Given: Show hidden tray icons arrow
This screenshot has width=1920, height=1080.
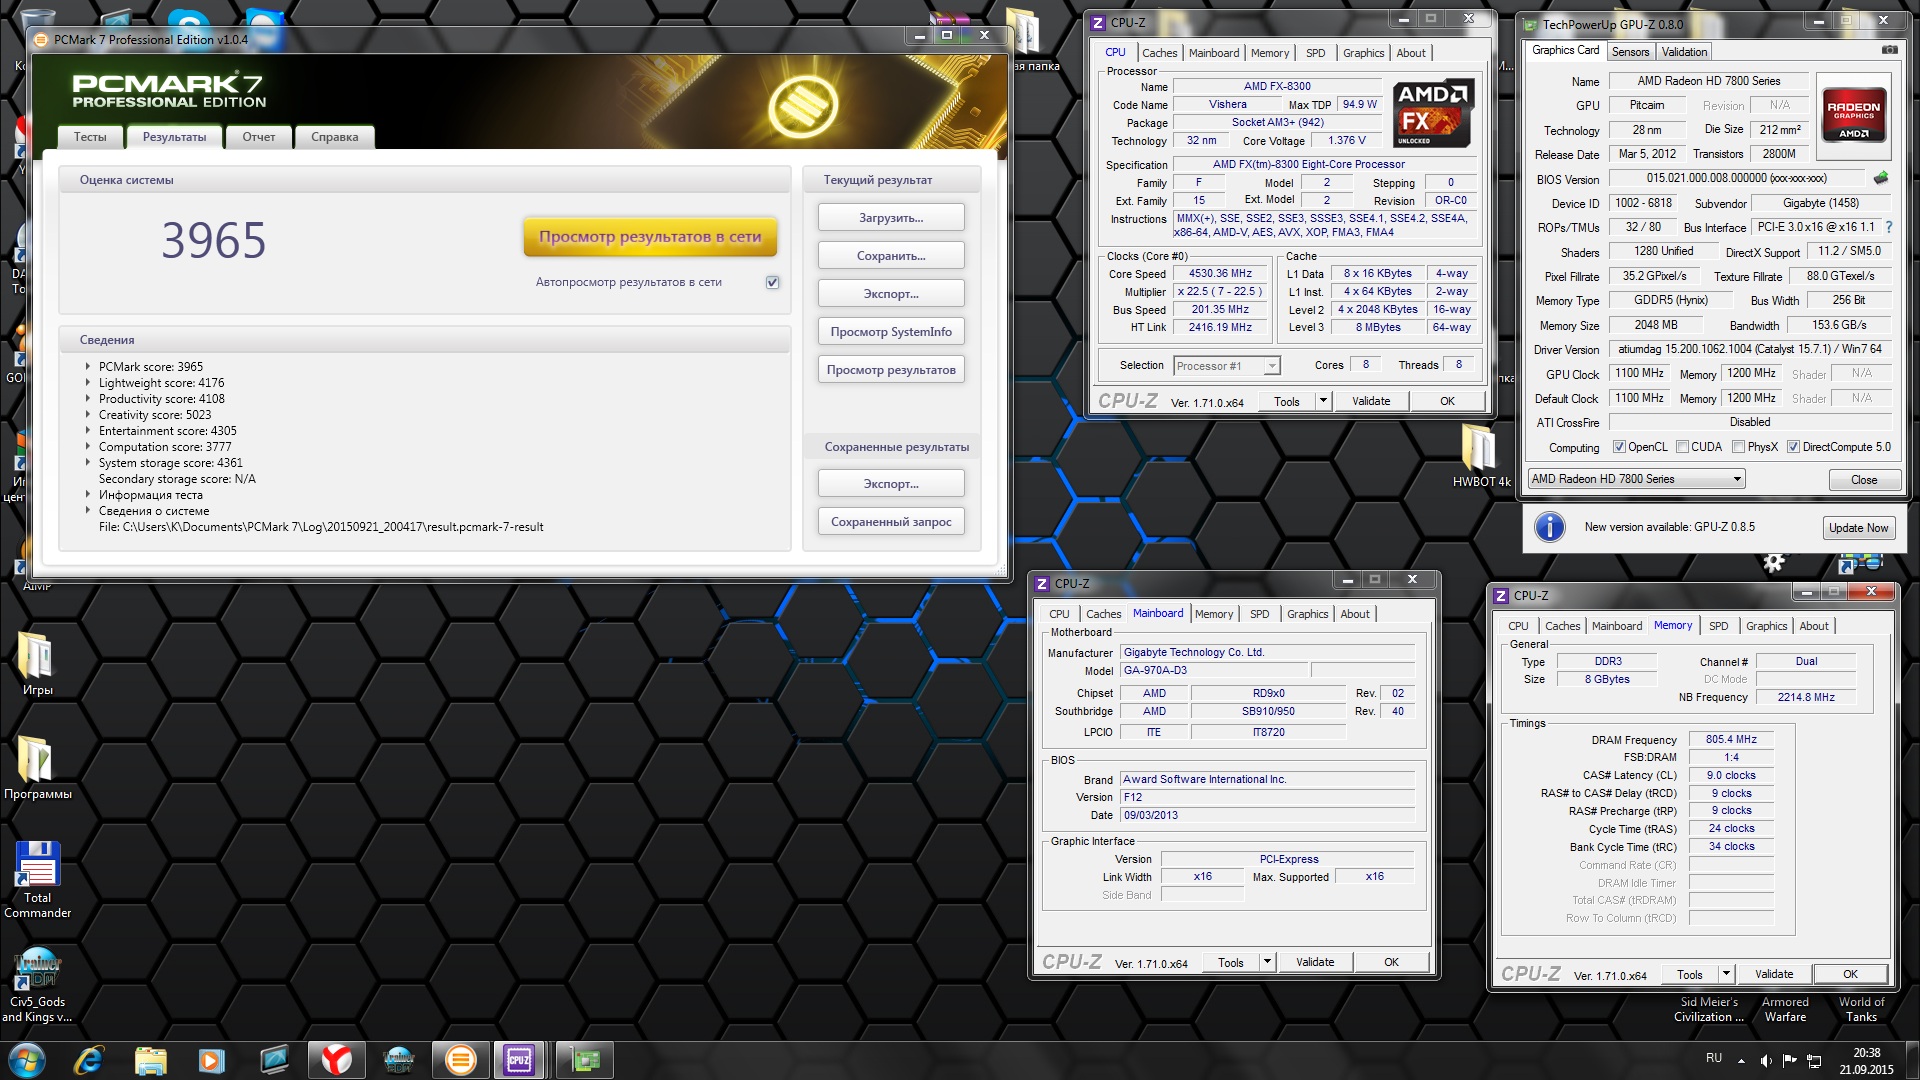Looking at the screenshot, I should point(1741,1061).
